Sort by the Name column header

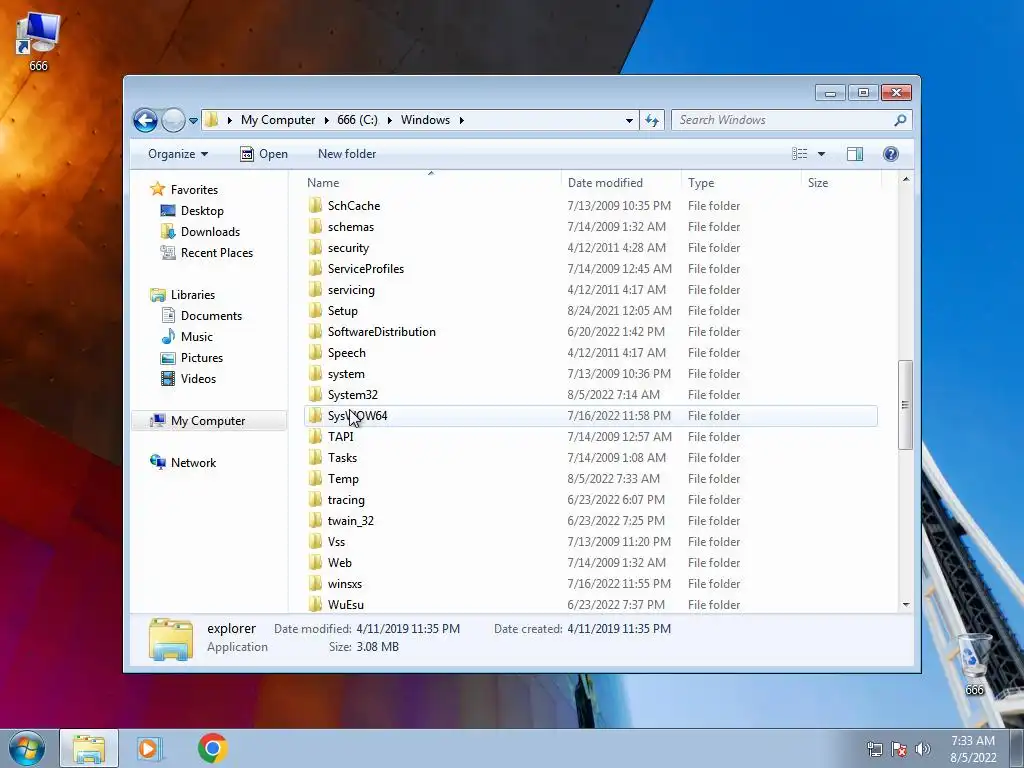(431, 183)
